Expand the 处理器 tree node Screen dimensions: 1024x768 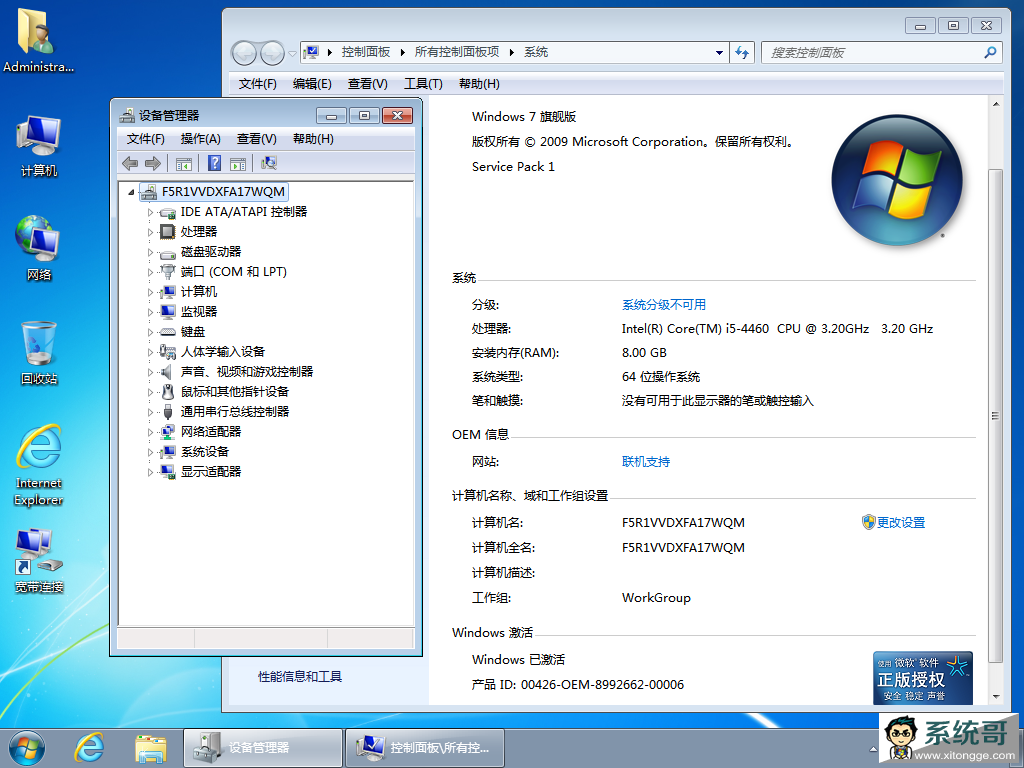point(150,232)
